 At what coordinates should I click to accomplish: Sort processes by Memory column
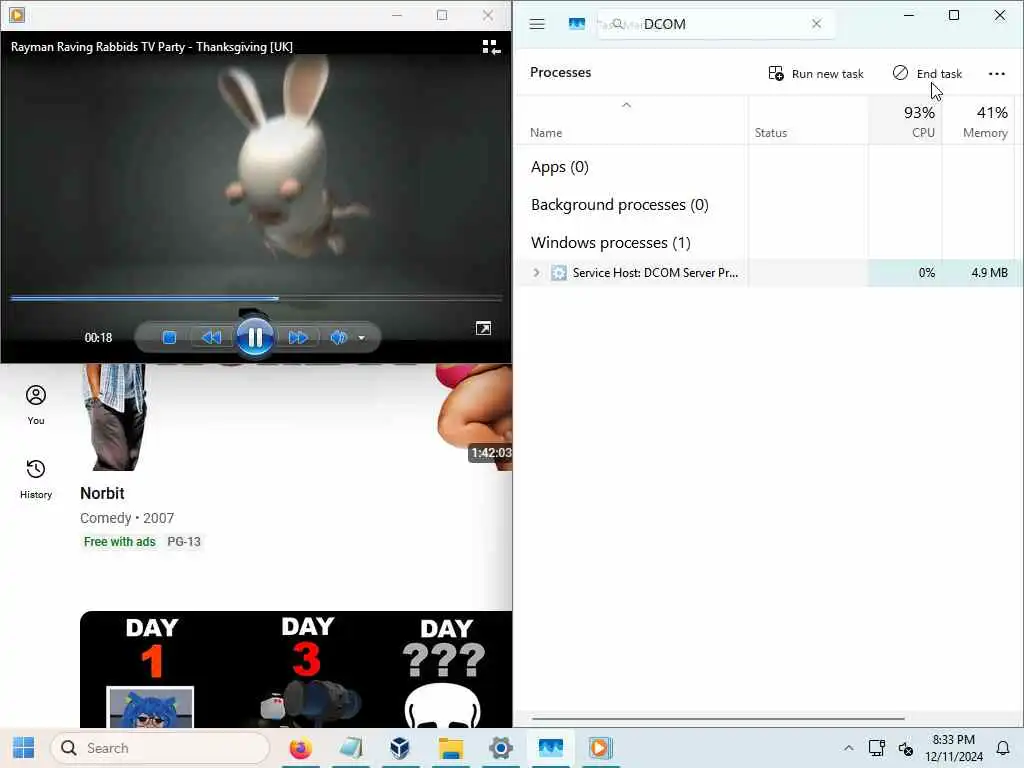(x=978, y=121)
